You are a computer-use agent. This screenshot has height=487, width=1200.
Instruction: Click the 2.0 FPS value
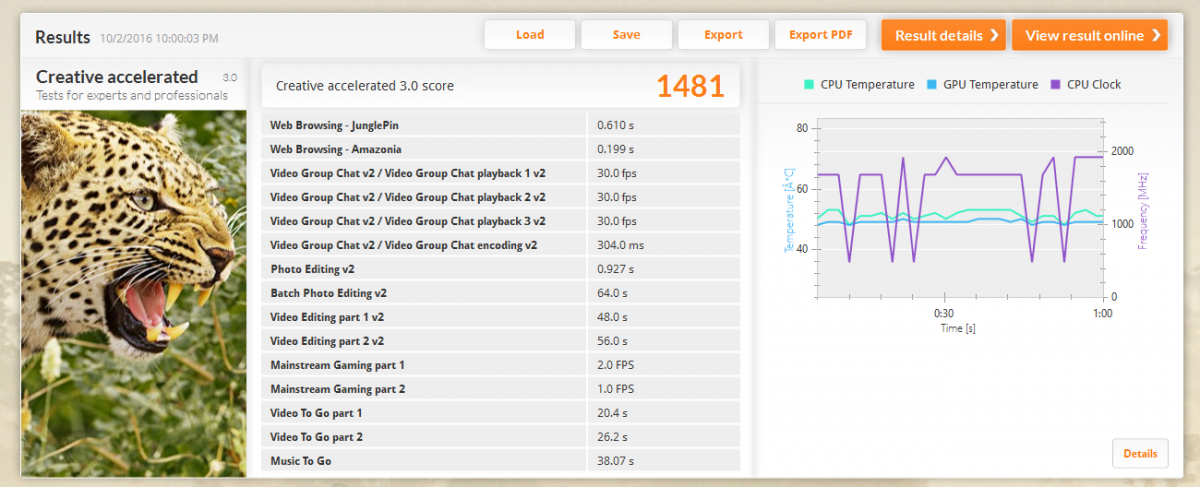pos(613,365)
